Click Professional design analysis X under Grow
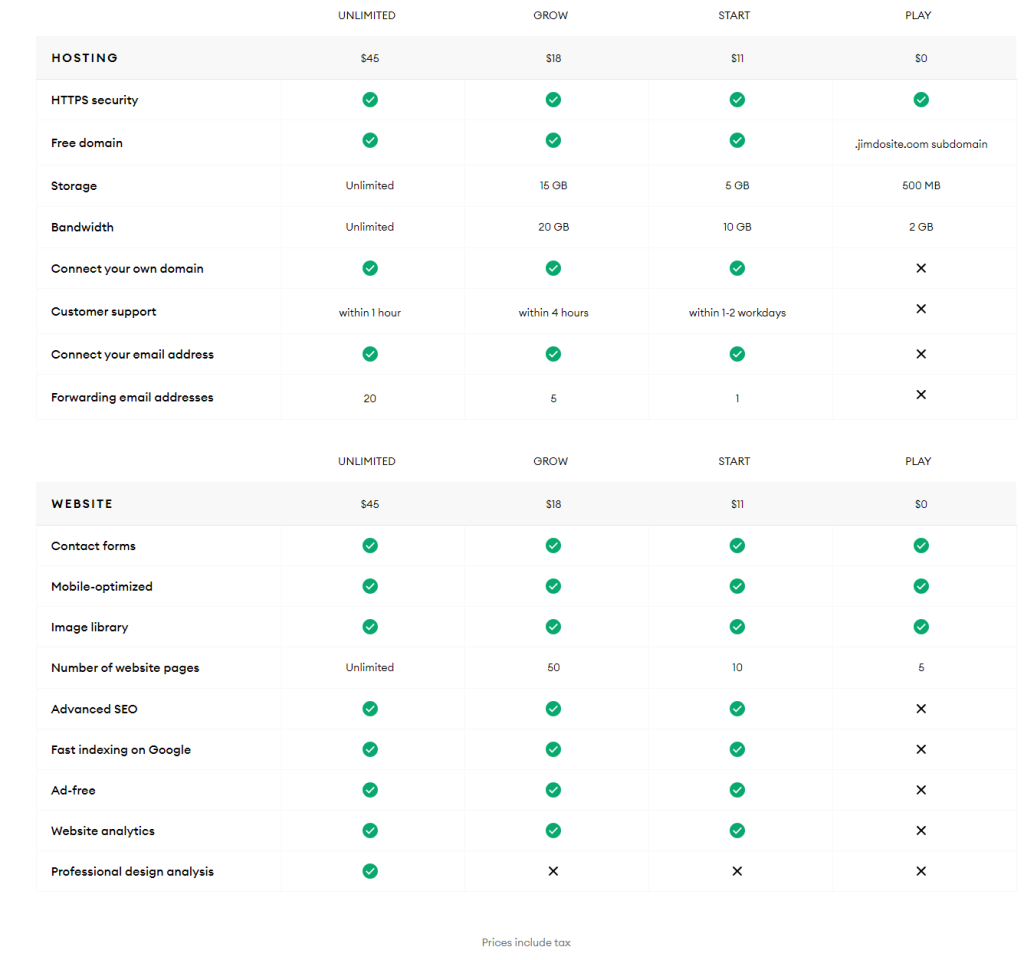Viewport: 1024px width, 960px height. coord(553,871)
